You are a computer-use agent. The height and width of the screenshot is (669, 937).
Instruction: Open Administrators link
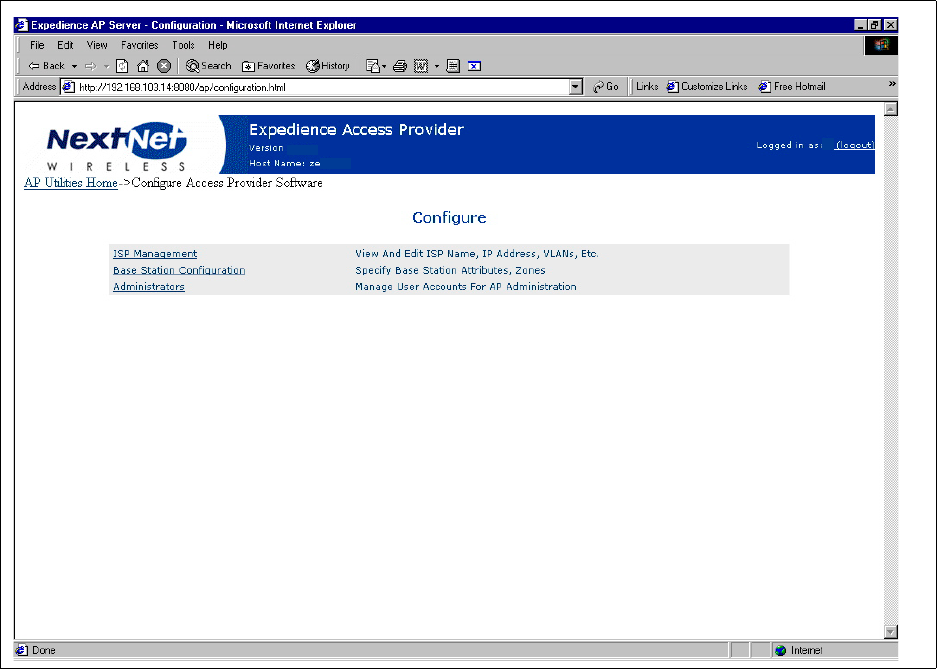tap(149, 287)
